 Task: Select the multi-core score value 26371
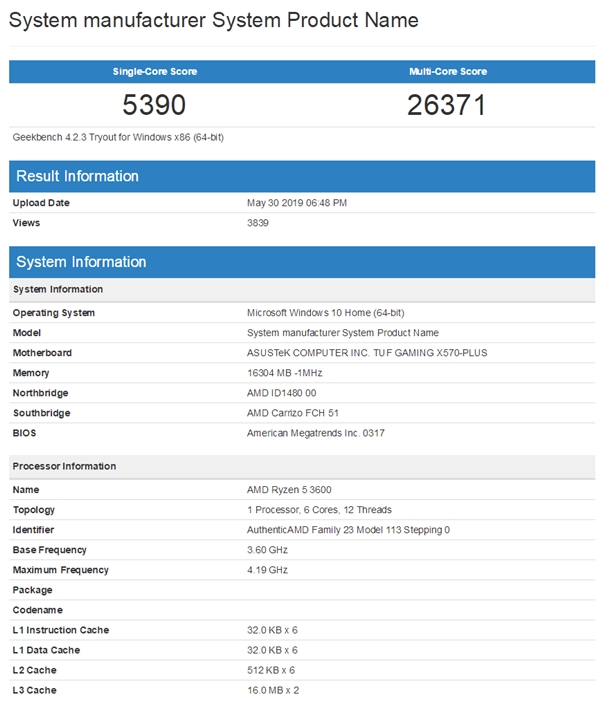[446, 105]
